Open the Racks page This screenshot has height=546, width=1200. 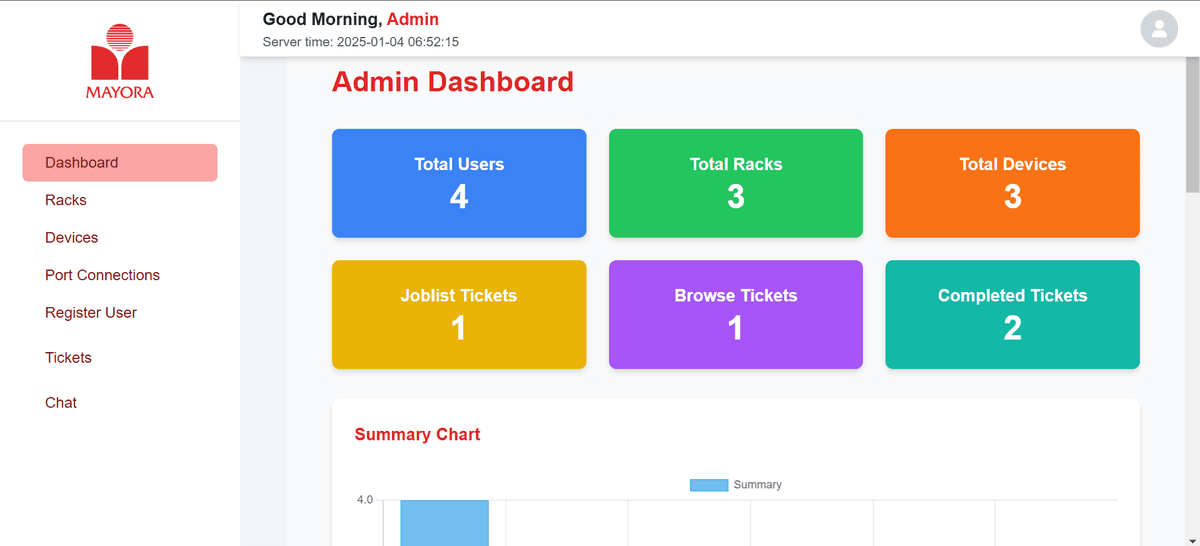pyautogui.click(x=66, y=200)
